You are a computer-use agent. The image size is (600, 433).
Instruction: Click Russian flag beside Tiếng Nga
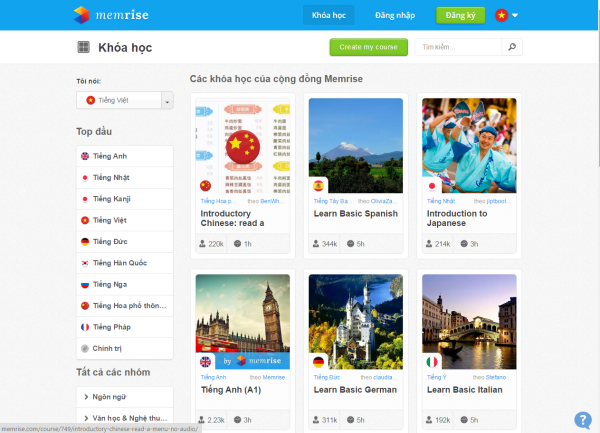(85, 285)
